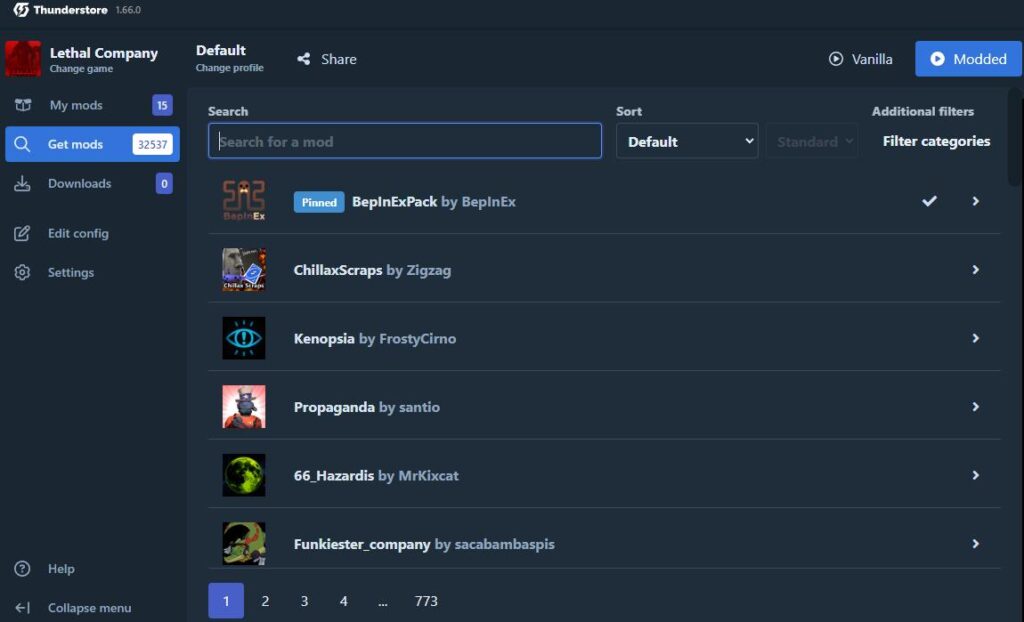Open Filter categories
The image size is (1024, 622).
[936, 141]
